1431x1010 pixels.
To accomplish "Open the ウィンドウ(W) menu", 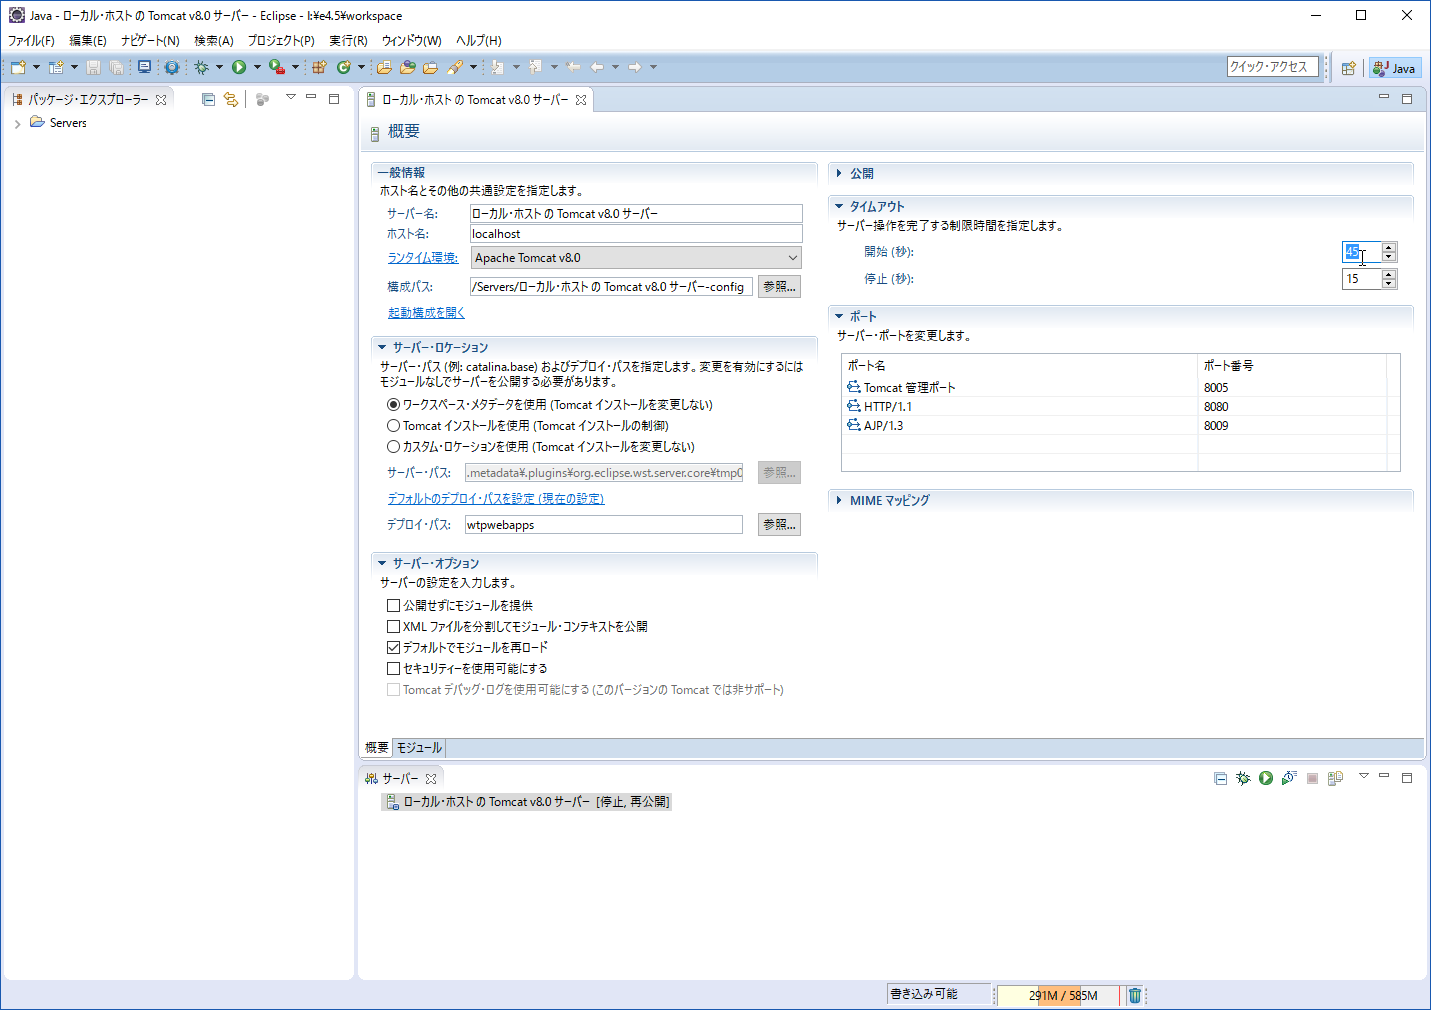I will [x=411, y=41].
